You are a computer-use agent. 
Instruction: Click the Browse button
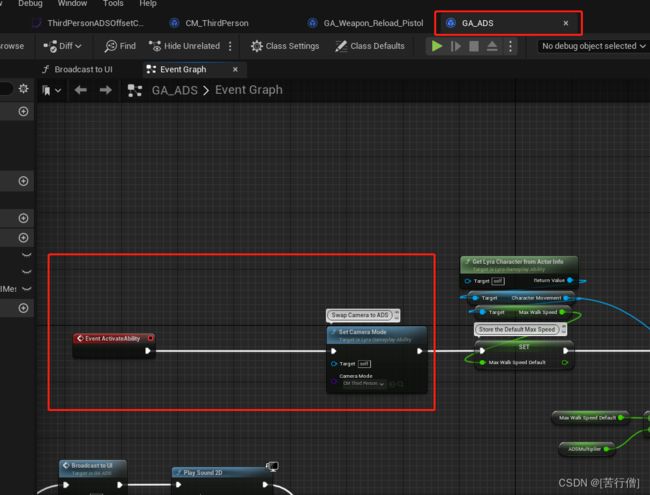point(12,46)
